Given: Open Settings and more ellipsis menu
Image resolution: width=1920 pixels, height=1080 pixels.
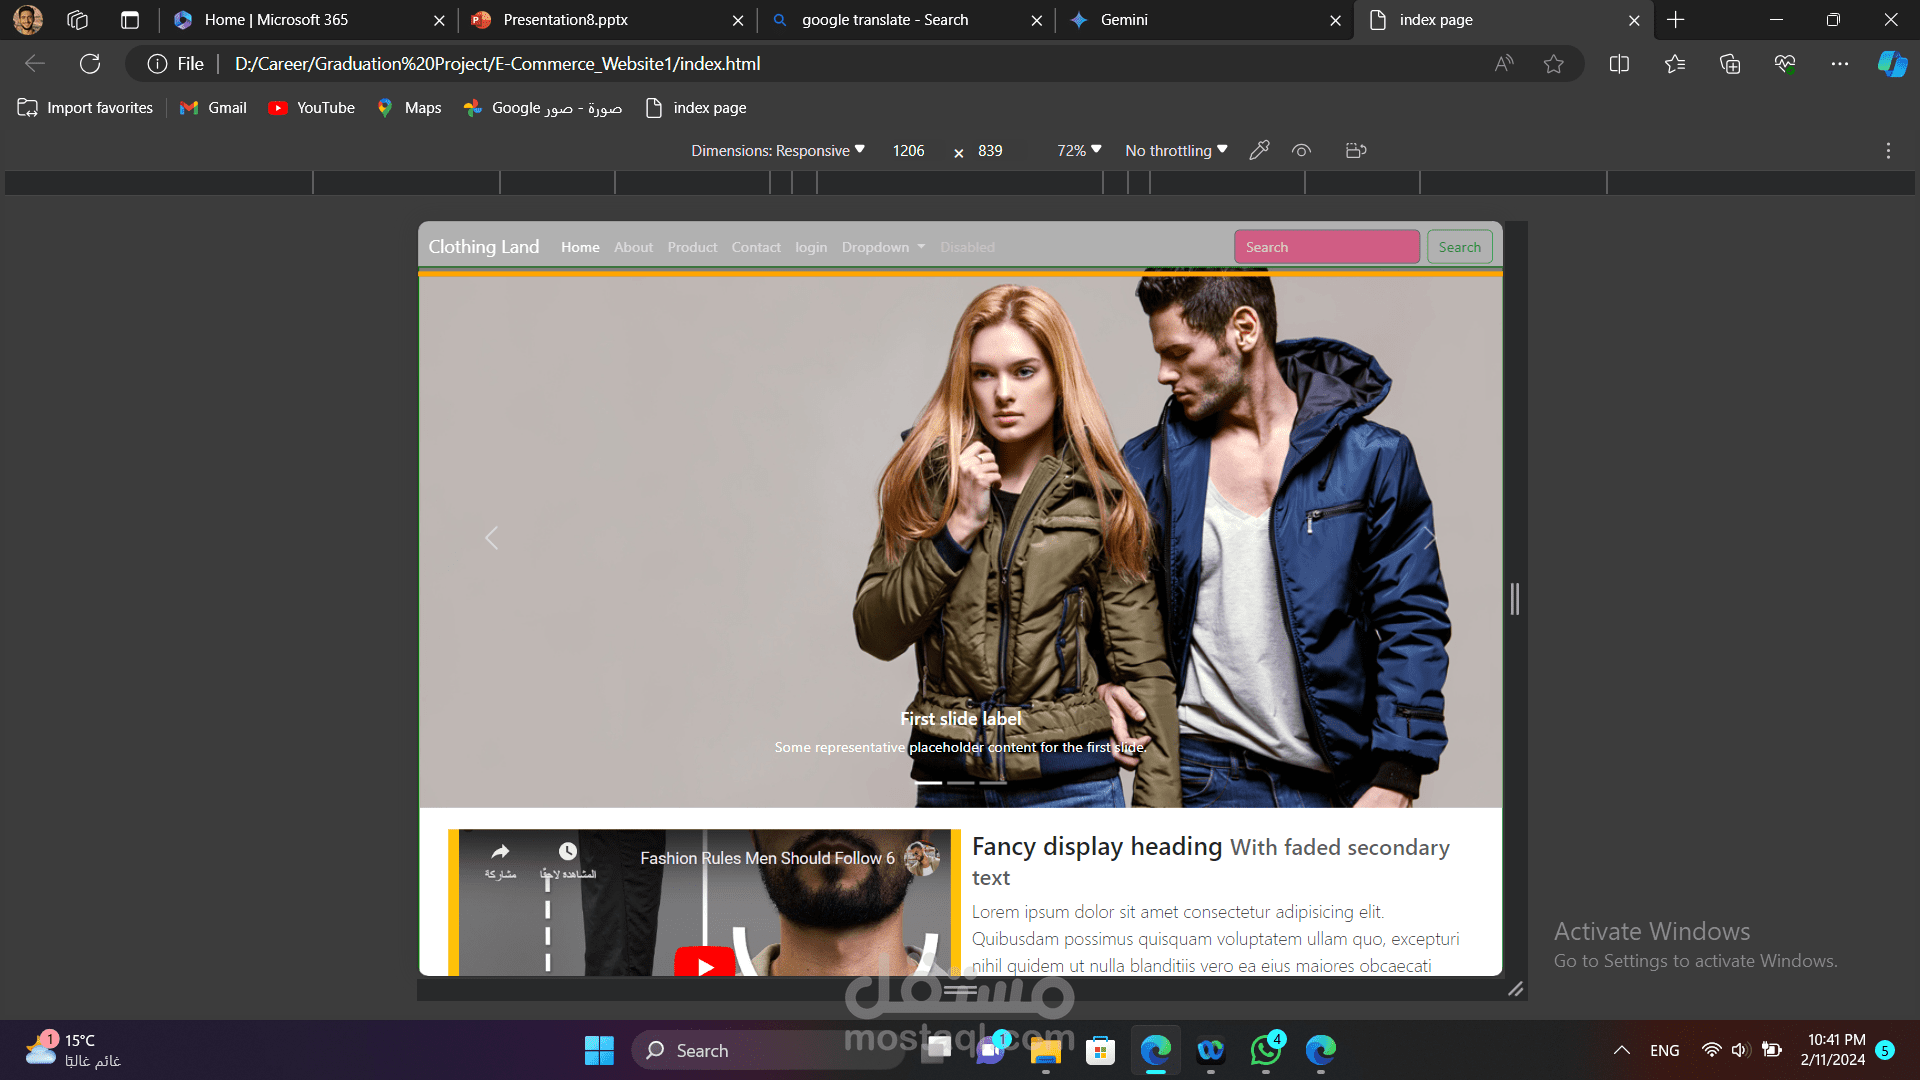Looking at the screenshot, I should pyautogui.click(x=1840, y=64).
